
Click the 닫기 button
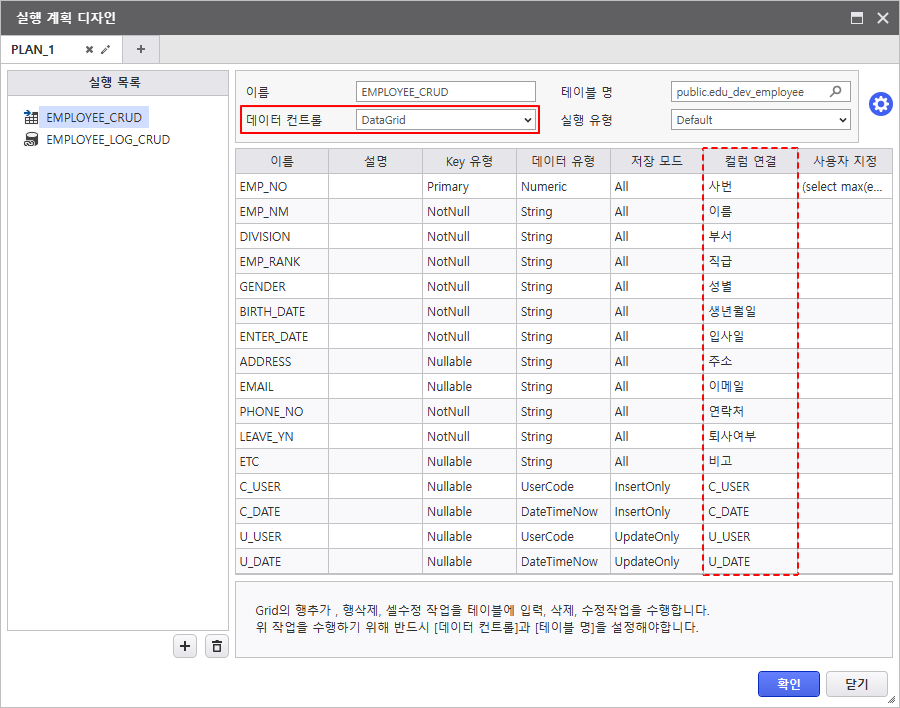tap(857, 684)
